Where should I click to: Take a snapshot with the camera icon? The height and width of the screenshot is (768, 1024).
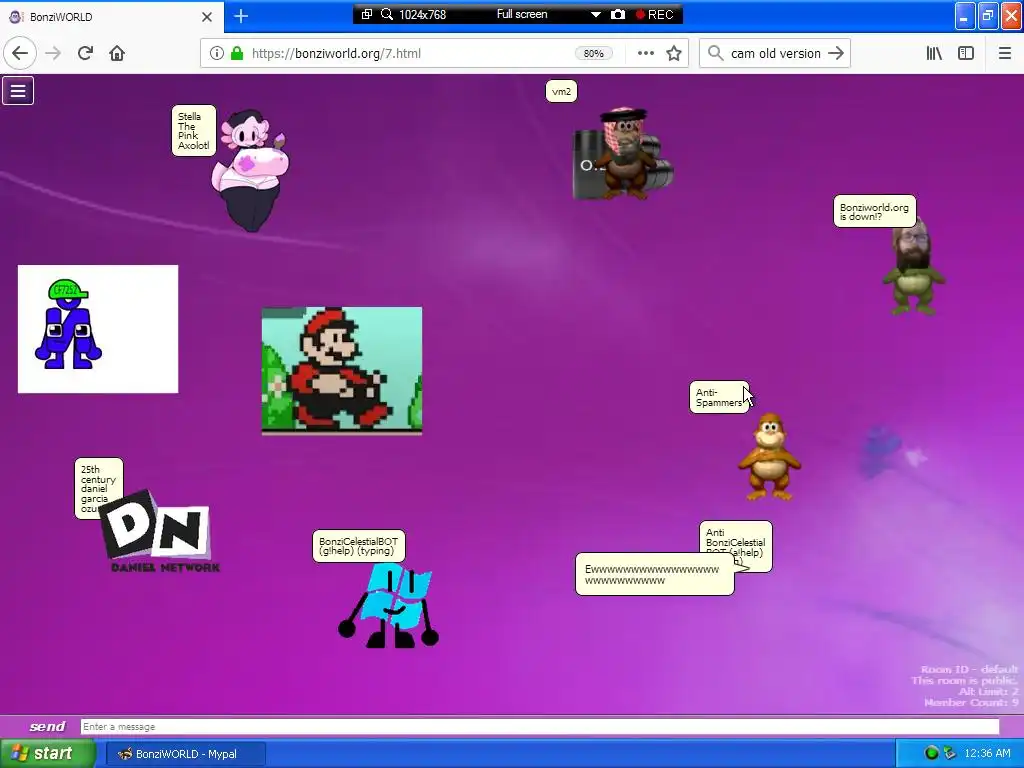[x=618, y=14]
